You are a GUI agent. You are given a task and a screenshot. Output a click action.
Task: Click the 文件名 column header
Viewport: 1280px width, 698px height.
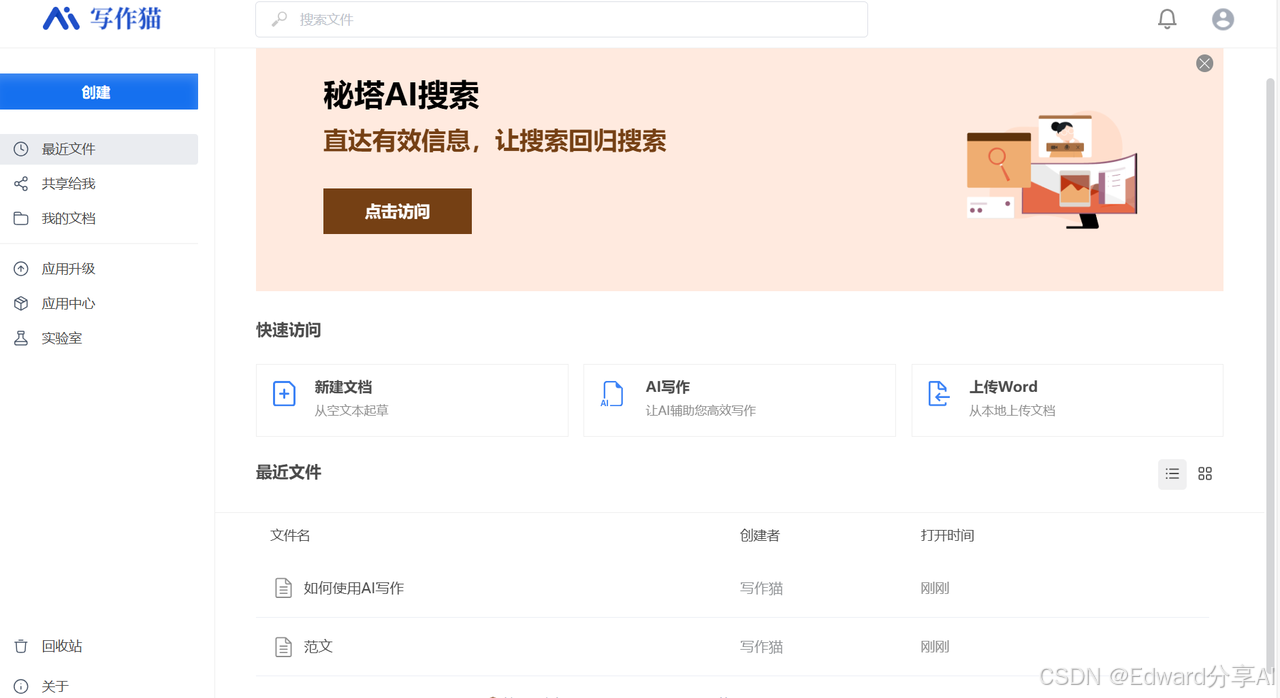pyautogui.click(x=290, y=535)
